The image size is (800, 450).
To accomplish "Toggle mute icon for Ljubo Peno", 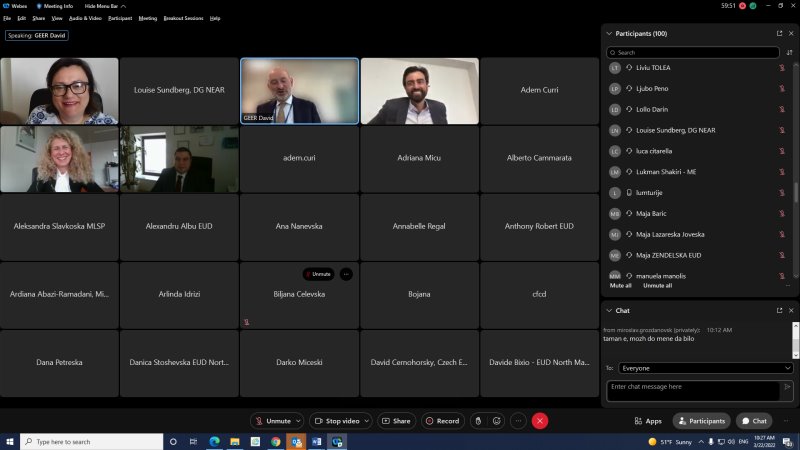I will [x=782, y=89].
